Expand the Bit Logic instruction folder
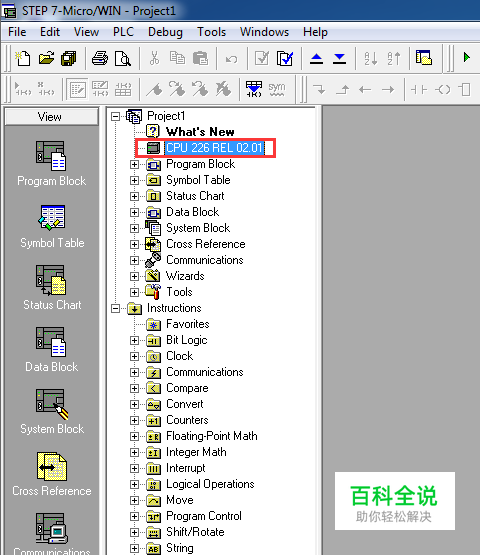Screen dimensions: 480x555 (134, 341)
